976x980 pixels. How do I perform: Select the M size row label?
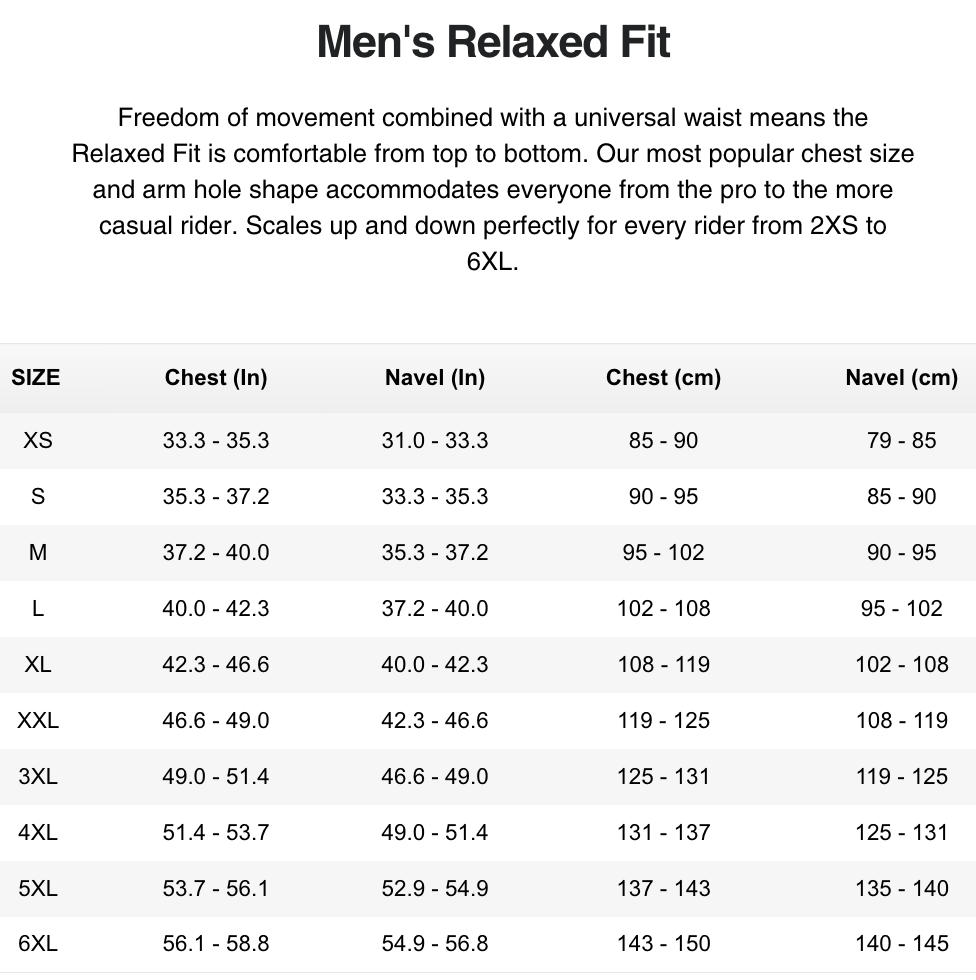pos(37,552)
